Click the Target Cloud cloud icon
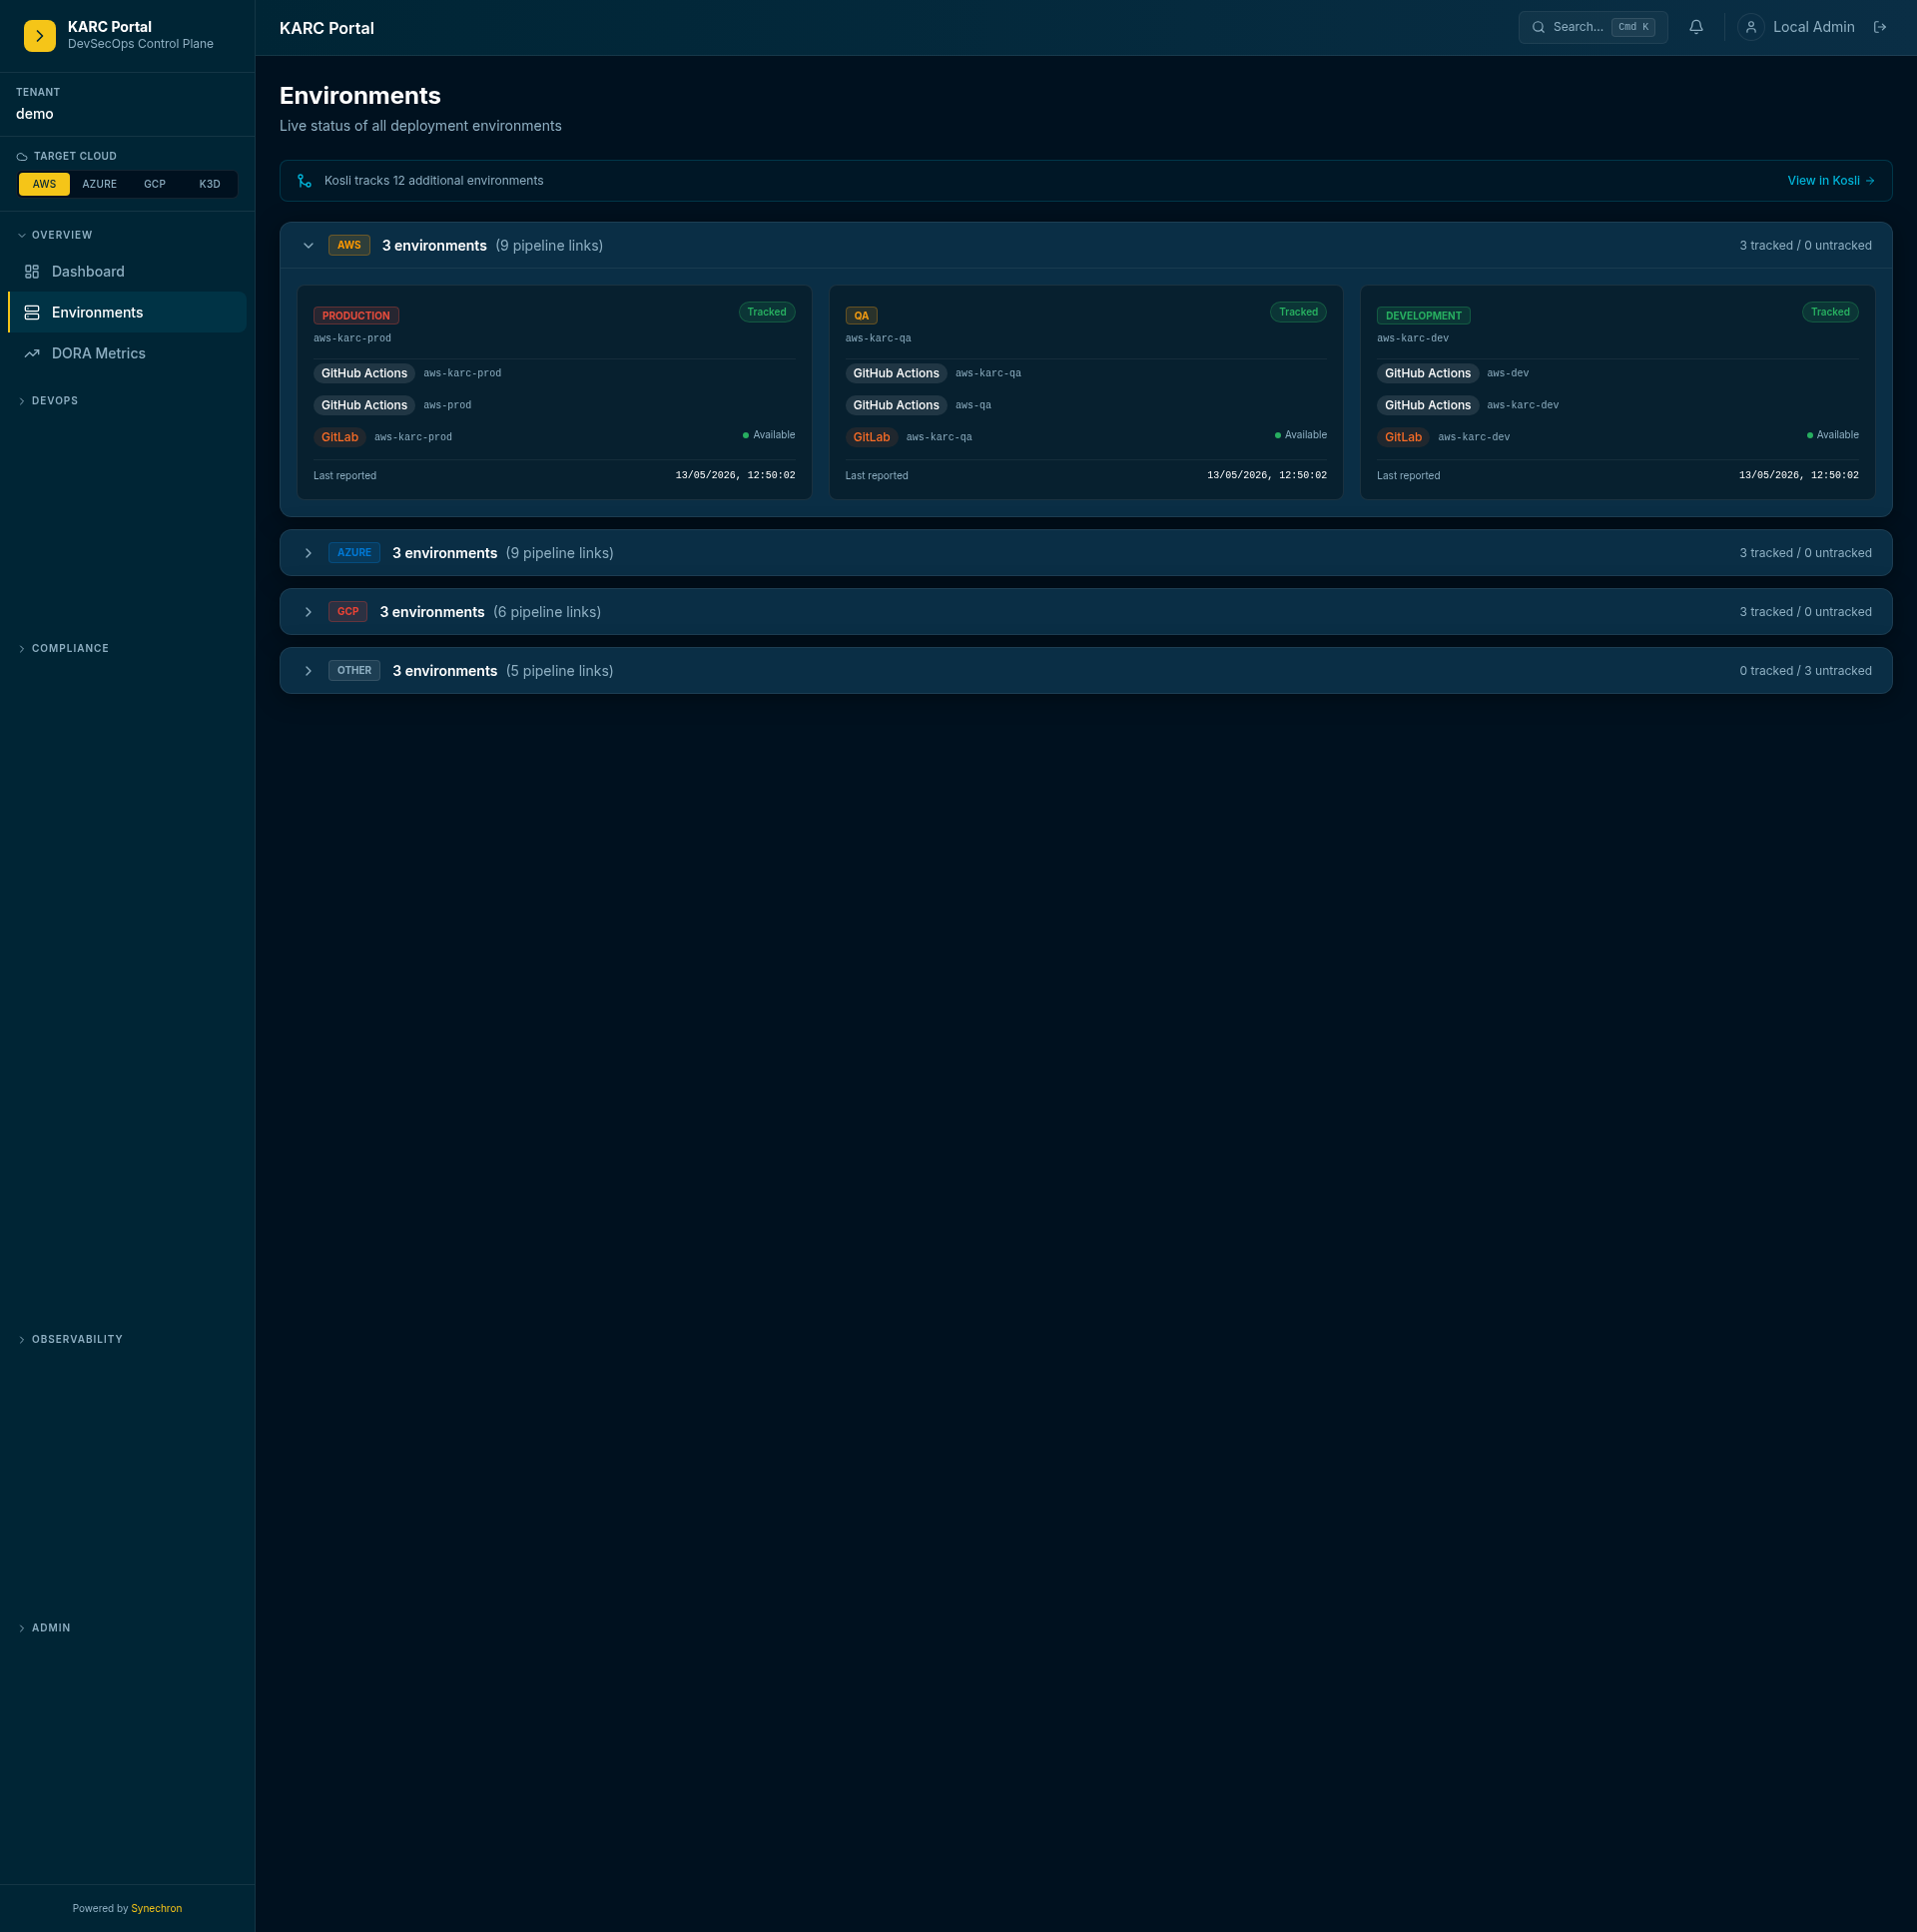The image size is (1917, 1932). 22,157
